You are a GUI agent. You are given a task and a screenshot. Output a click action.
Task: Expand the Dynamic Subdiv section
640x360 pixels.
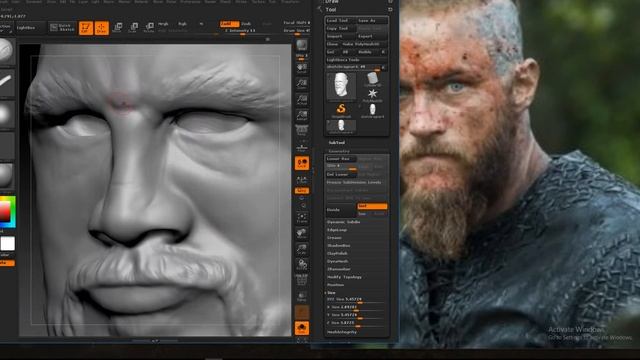click(343, 222)
